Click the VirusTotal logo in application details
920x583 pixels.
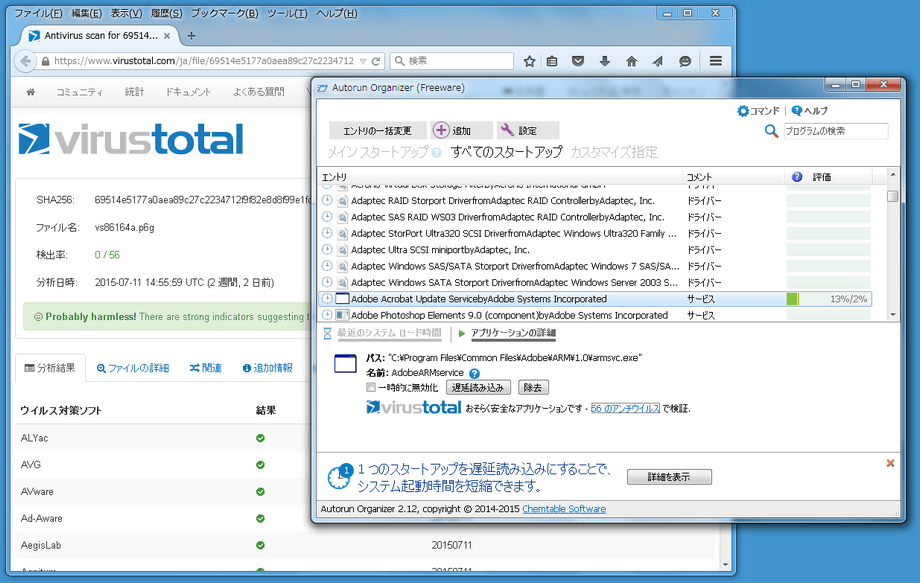(414, 407)
